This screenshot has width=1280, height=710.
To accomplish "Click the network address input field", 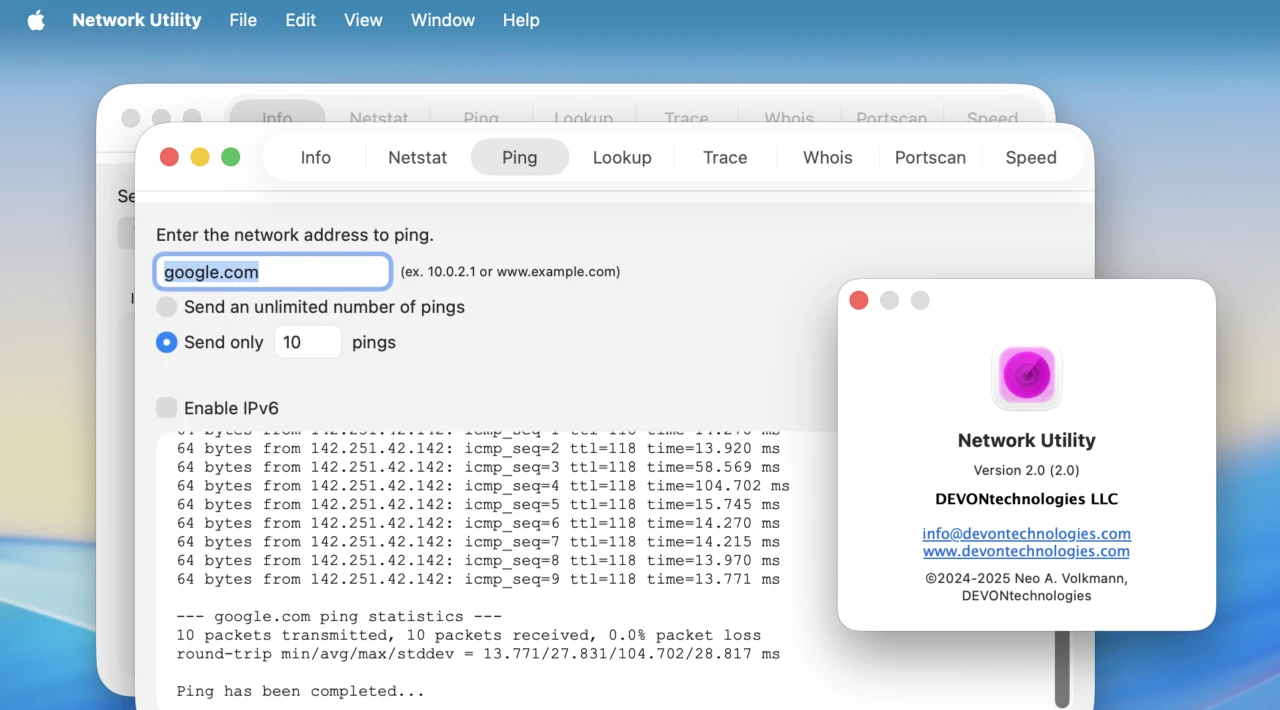I will [272, 271].
